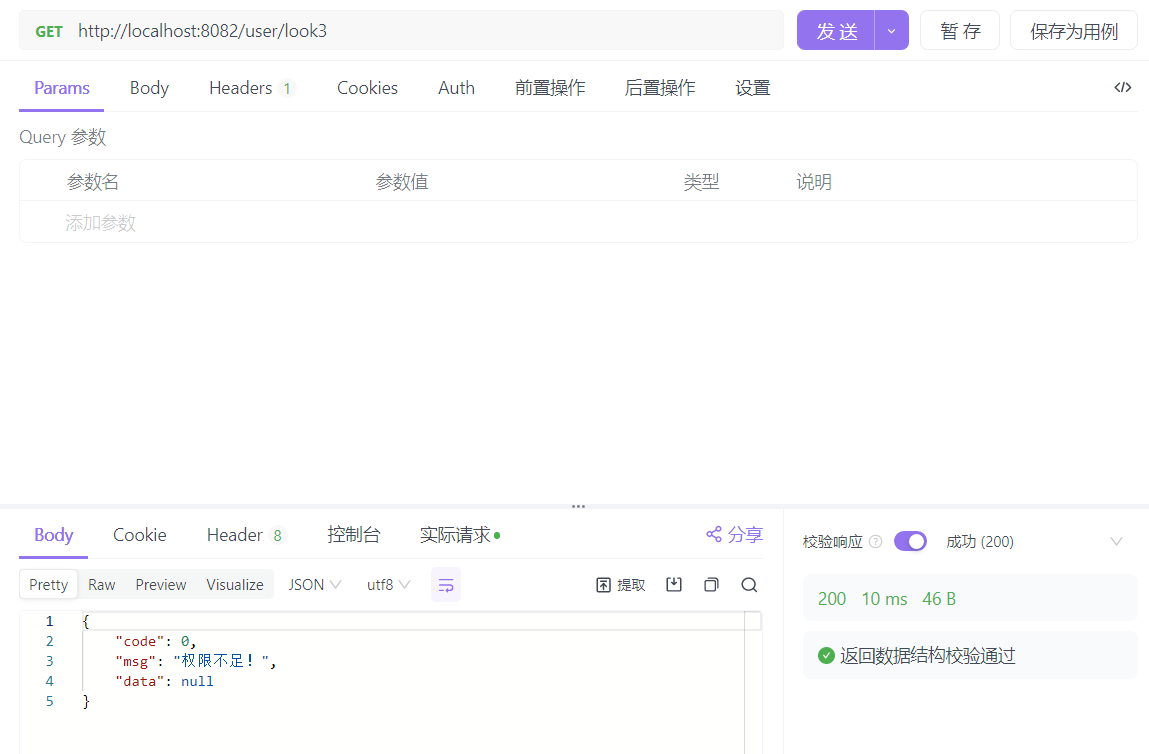Select the Visualize view mode
Viewport: 1149px width, 754px height.
pos(234,585)
